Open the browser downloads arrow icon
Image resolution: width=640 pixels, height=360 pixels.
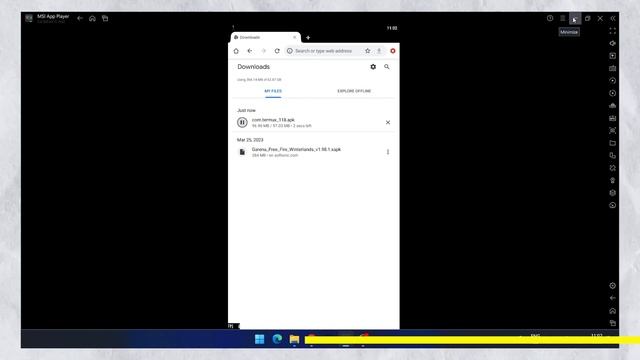(x=379, y=51)
